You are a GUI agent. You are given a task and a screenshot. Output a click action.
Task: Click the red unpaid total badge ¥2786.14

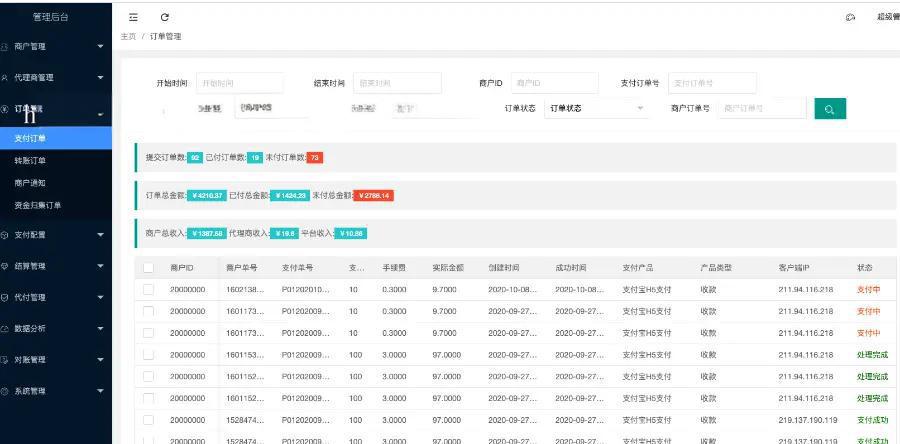(x=373, y=196)
